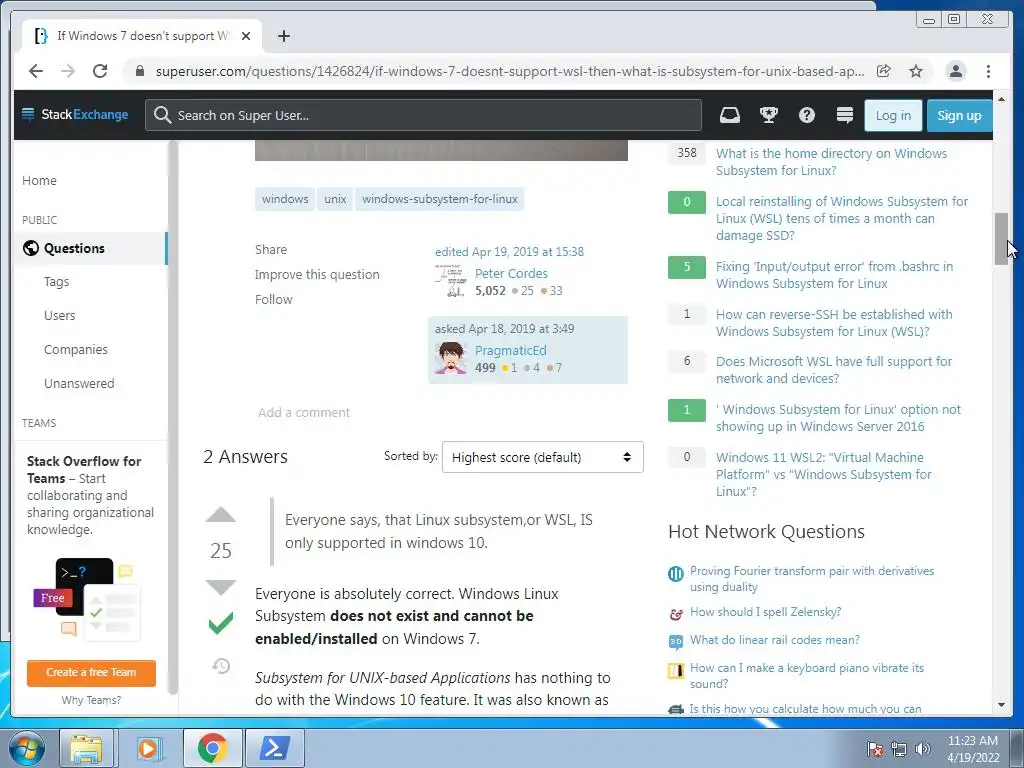This screenshot has width=1024, height=768.
Task: Select Questions in sidebar
Action: 90,248
